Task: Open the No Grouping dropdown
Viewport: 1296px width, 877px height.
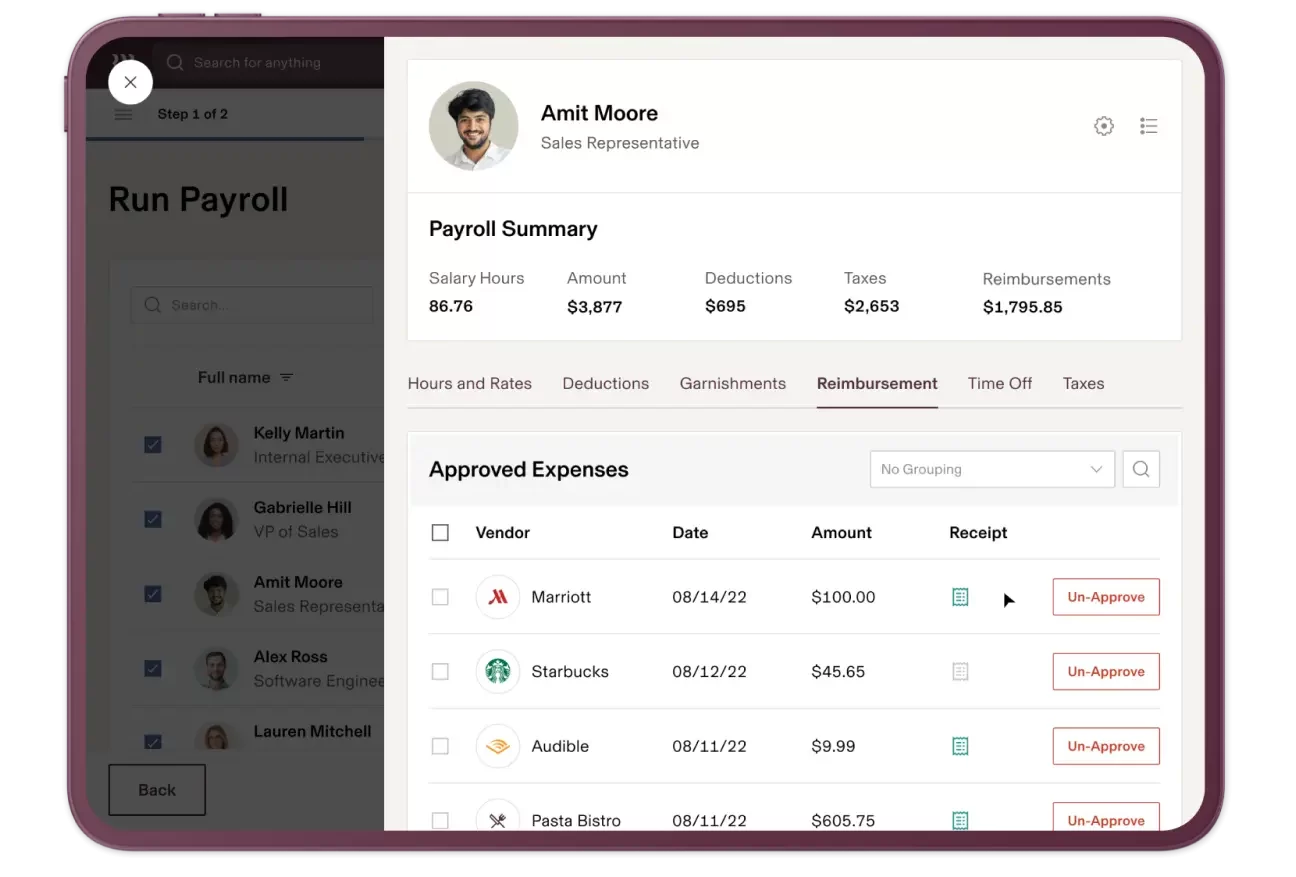Action: (x=991, y=468)
